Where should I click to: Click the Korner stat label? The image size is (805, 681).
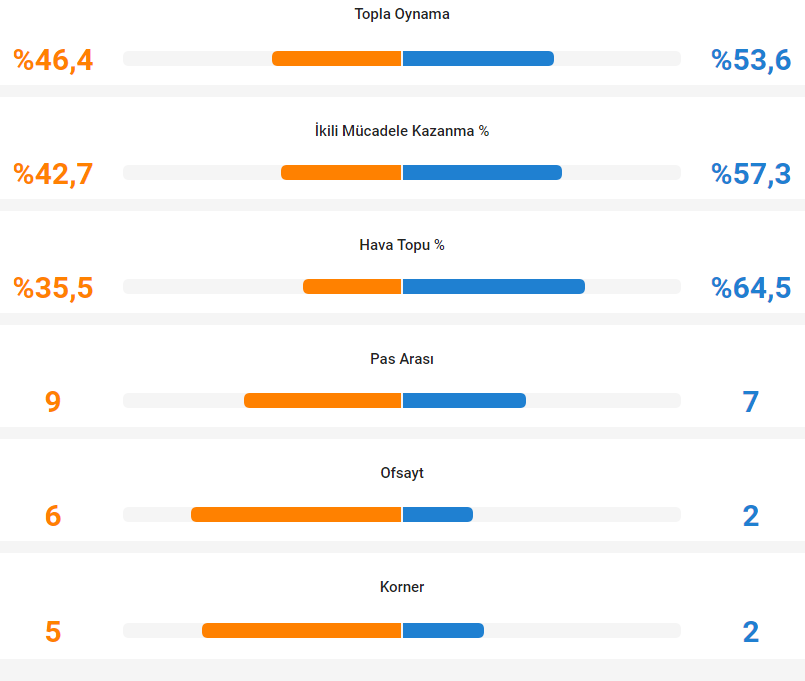402,587
